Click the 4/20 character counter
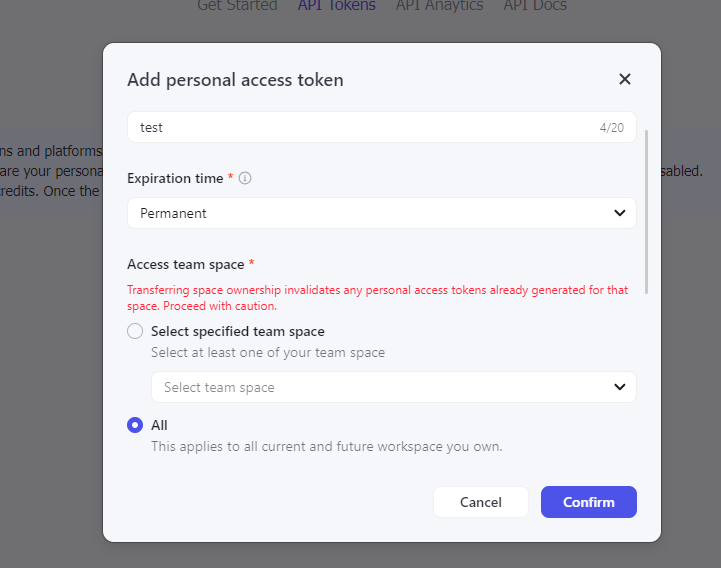This screenshot has width=721, height=568. click(x=612, y=128)
